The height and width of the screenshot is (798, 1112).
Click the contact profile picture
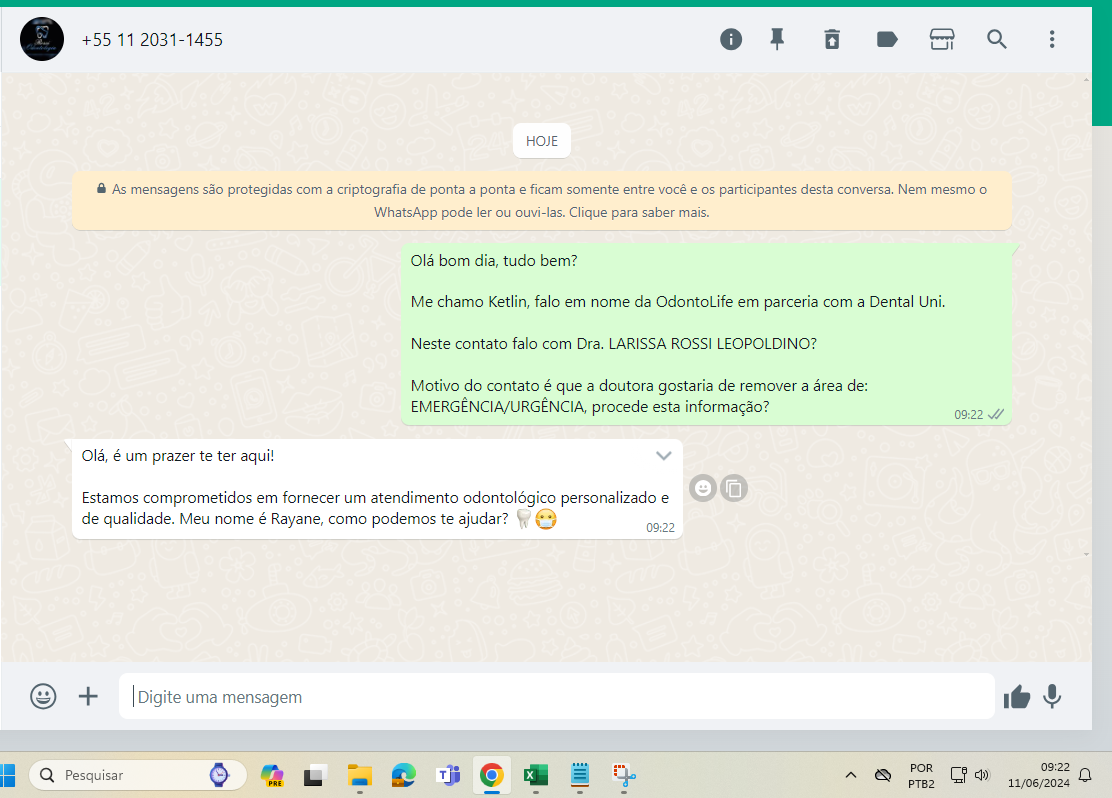tap(42, 40)
